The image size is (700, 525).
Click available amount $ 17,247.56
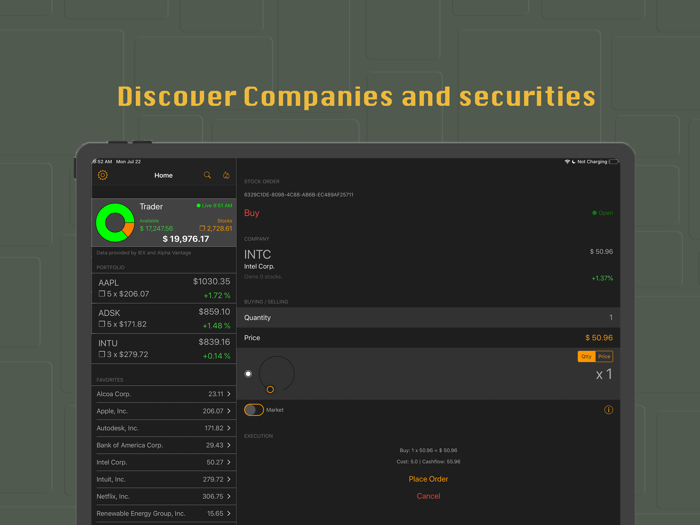coord(156,229)
